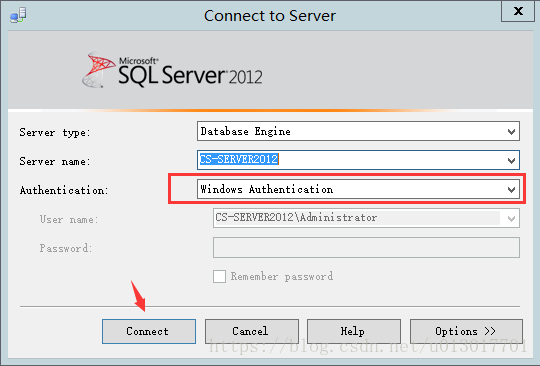Click the Password input field
Image resolution: width=540 pixels, height=366 pixels.
[x=366, y=247]
